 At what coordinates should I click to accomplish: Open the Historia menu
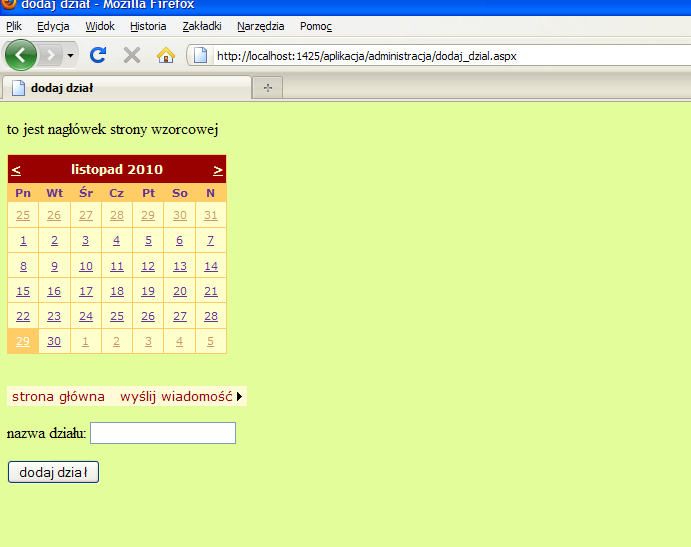(148, 26)
